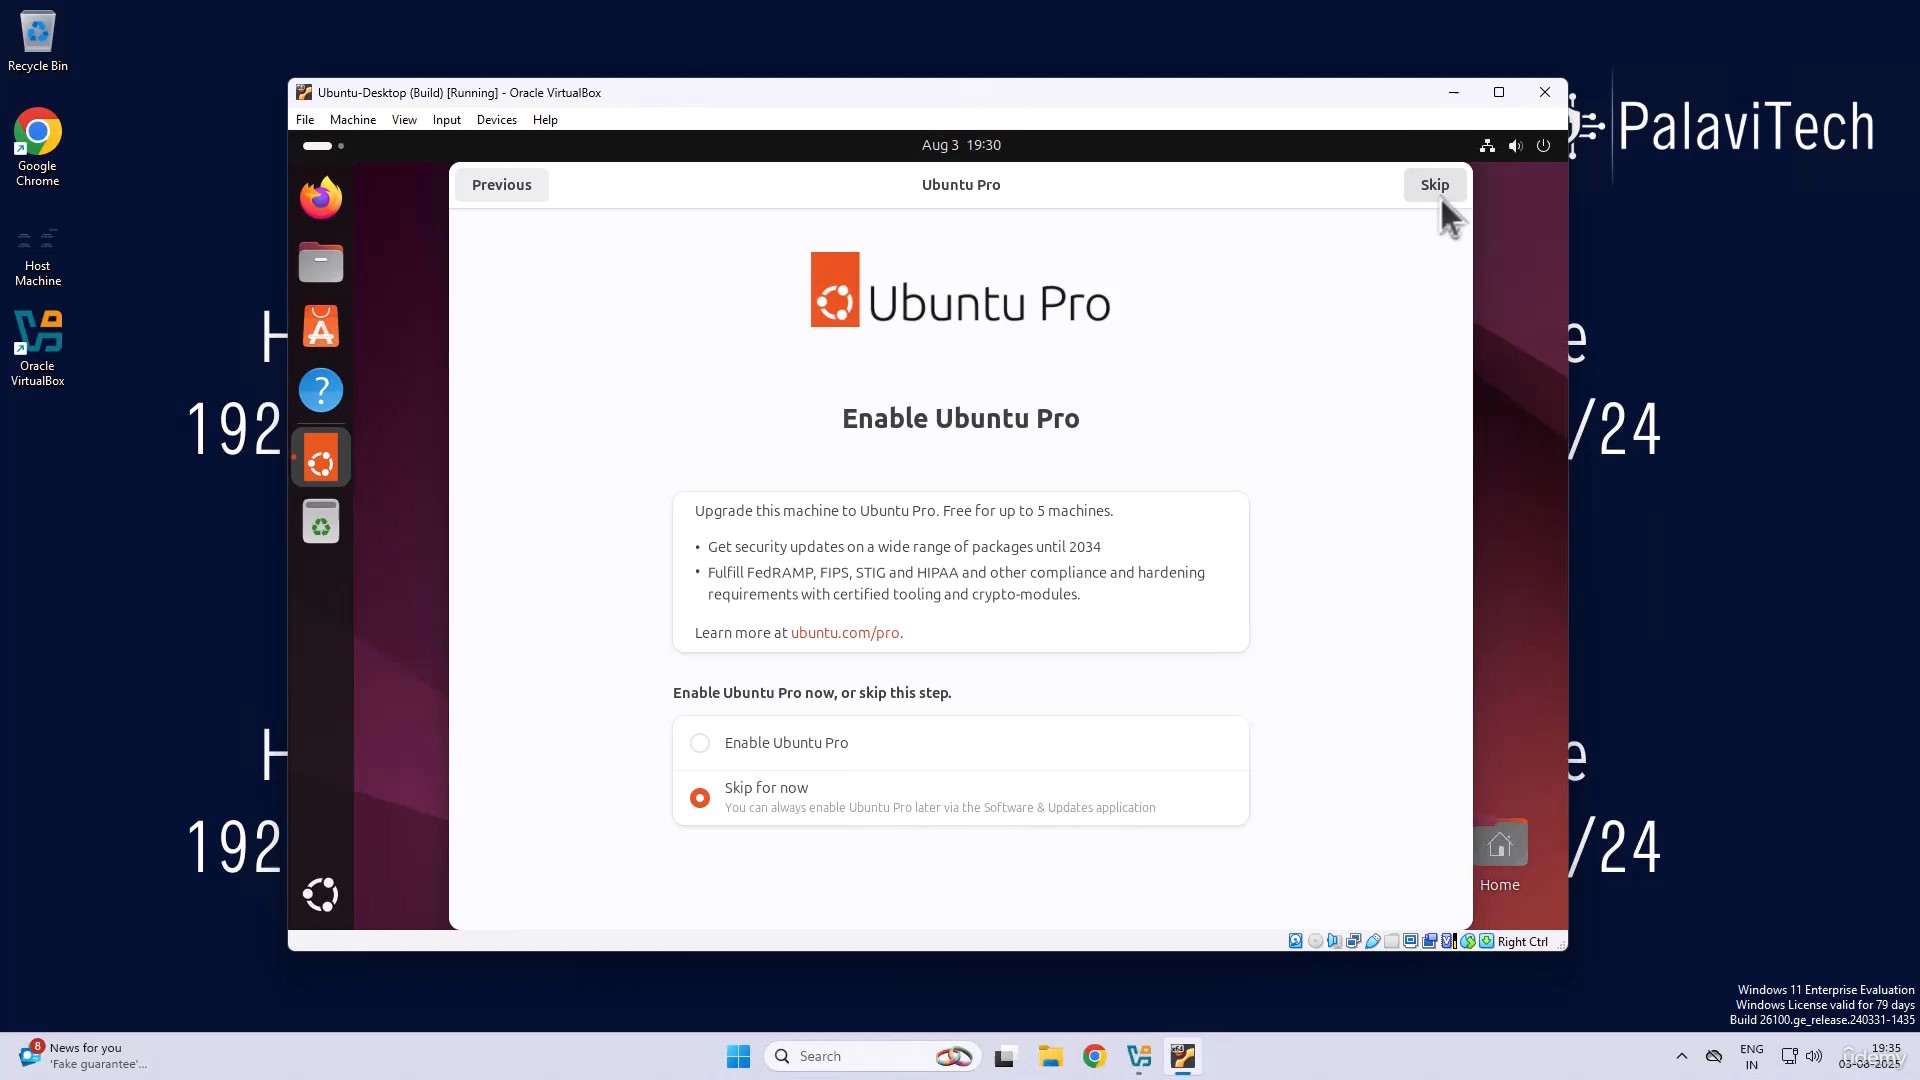Open the Devices menu in VirtualBox

[497, 120]
